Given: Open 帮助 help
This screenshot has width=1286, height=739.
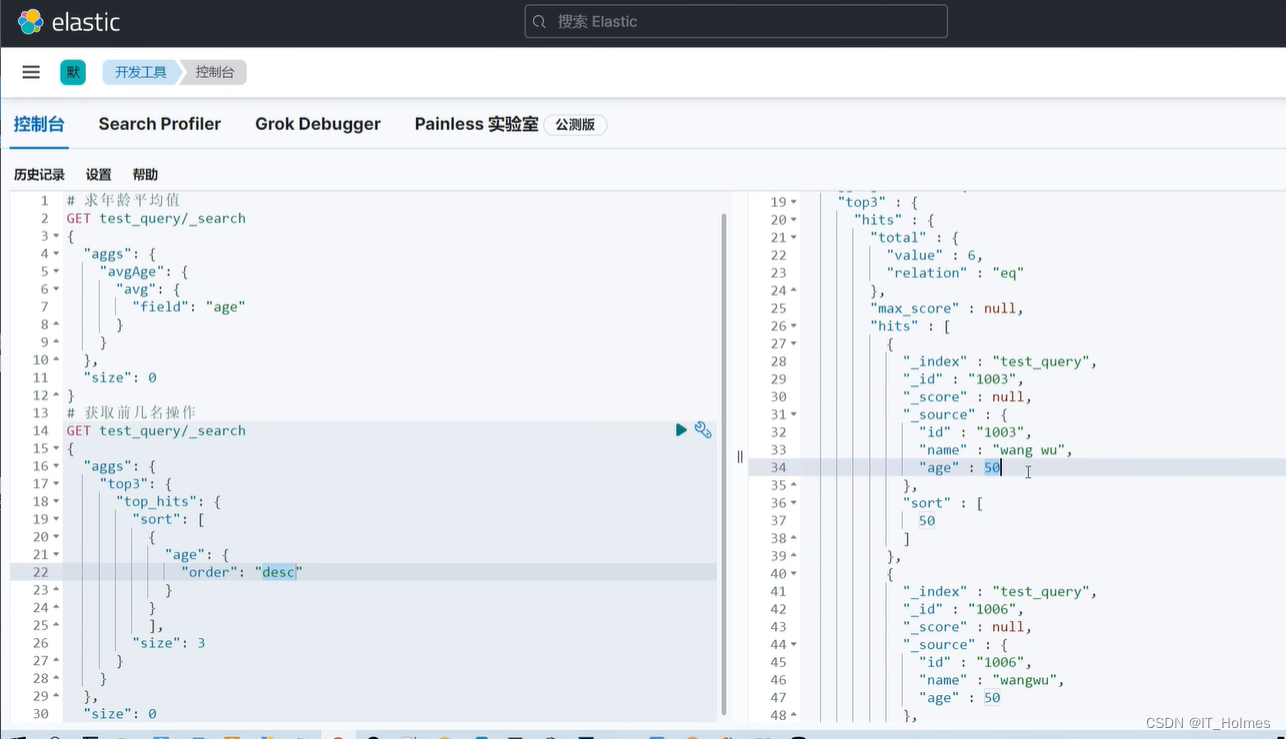Looking at the screenshot, I should point(145,175).
